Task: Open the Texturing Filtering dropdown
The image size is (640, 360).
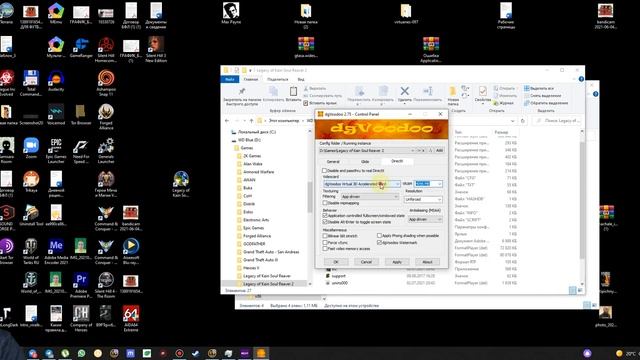Action: [370, 197]
